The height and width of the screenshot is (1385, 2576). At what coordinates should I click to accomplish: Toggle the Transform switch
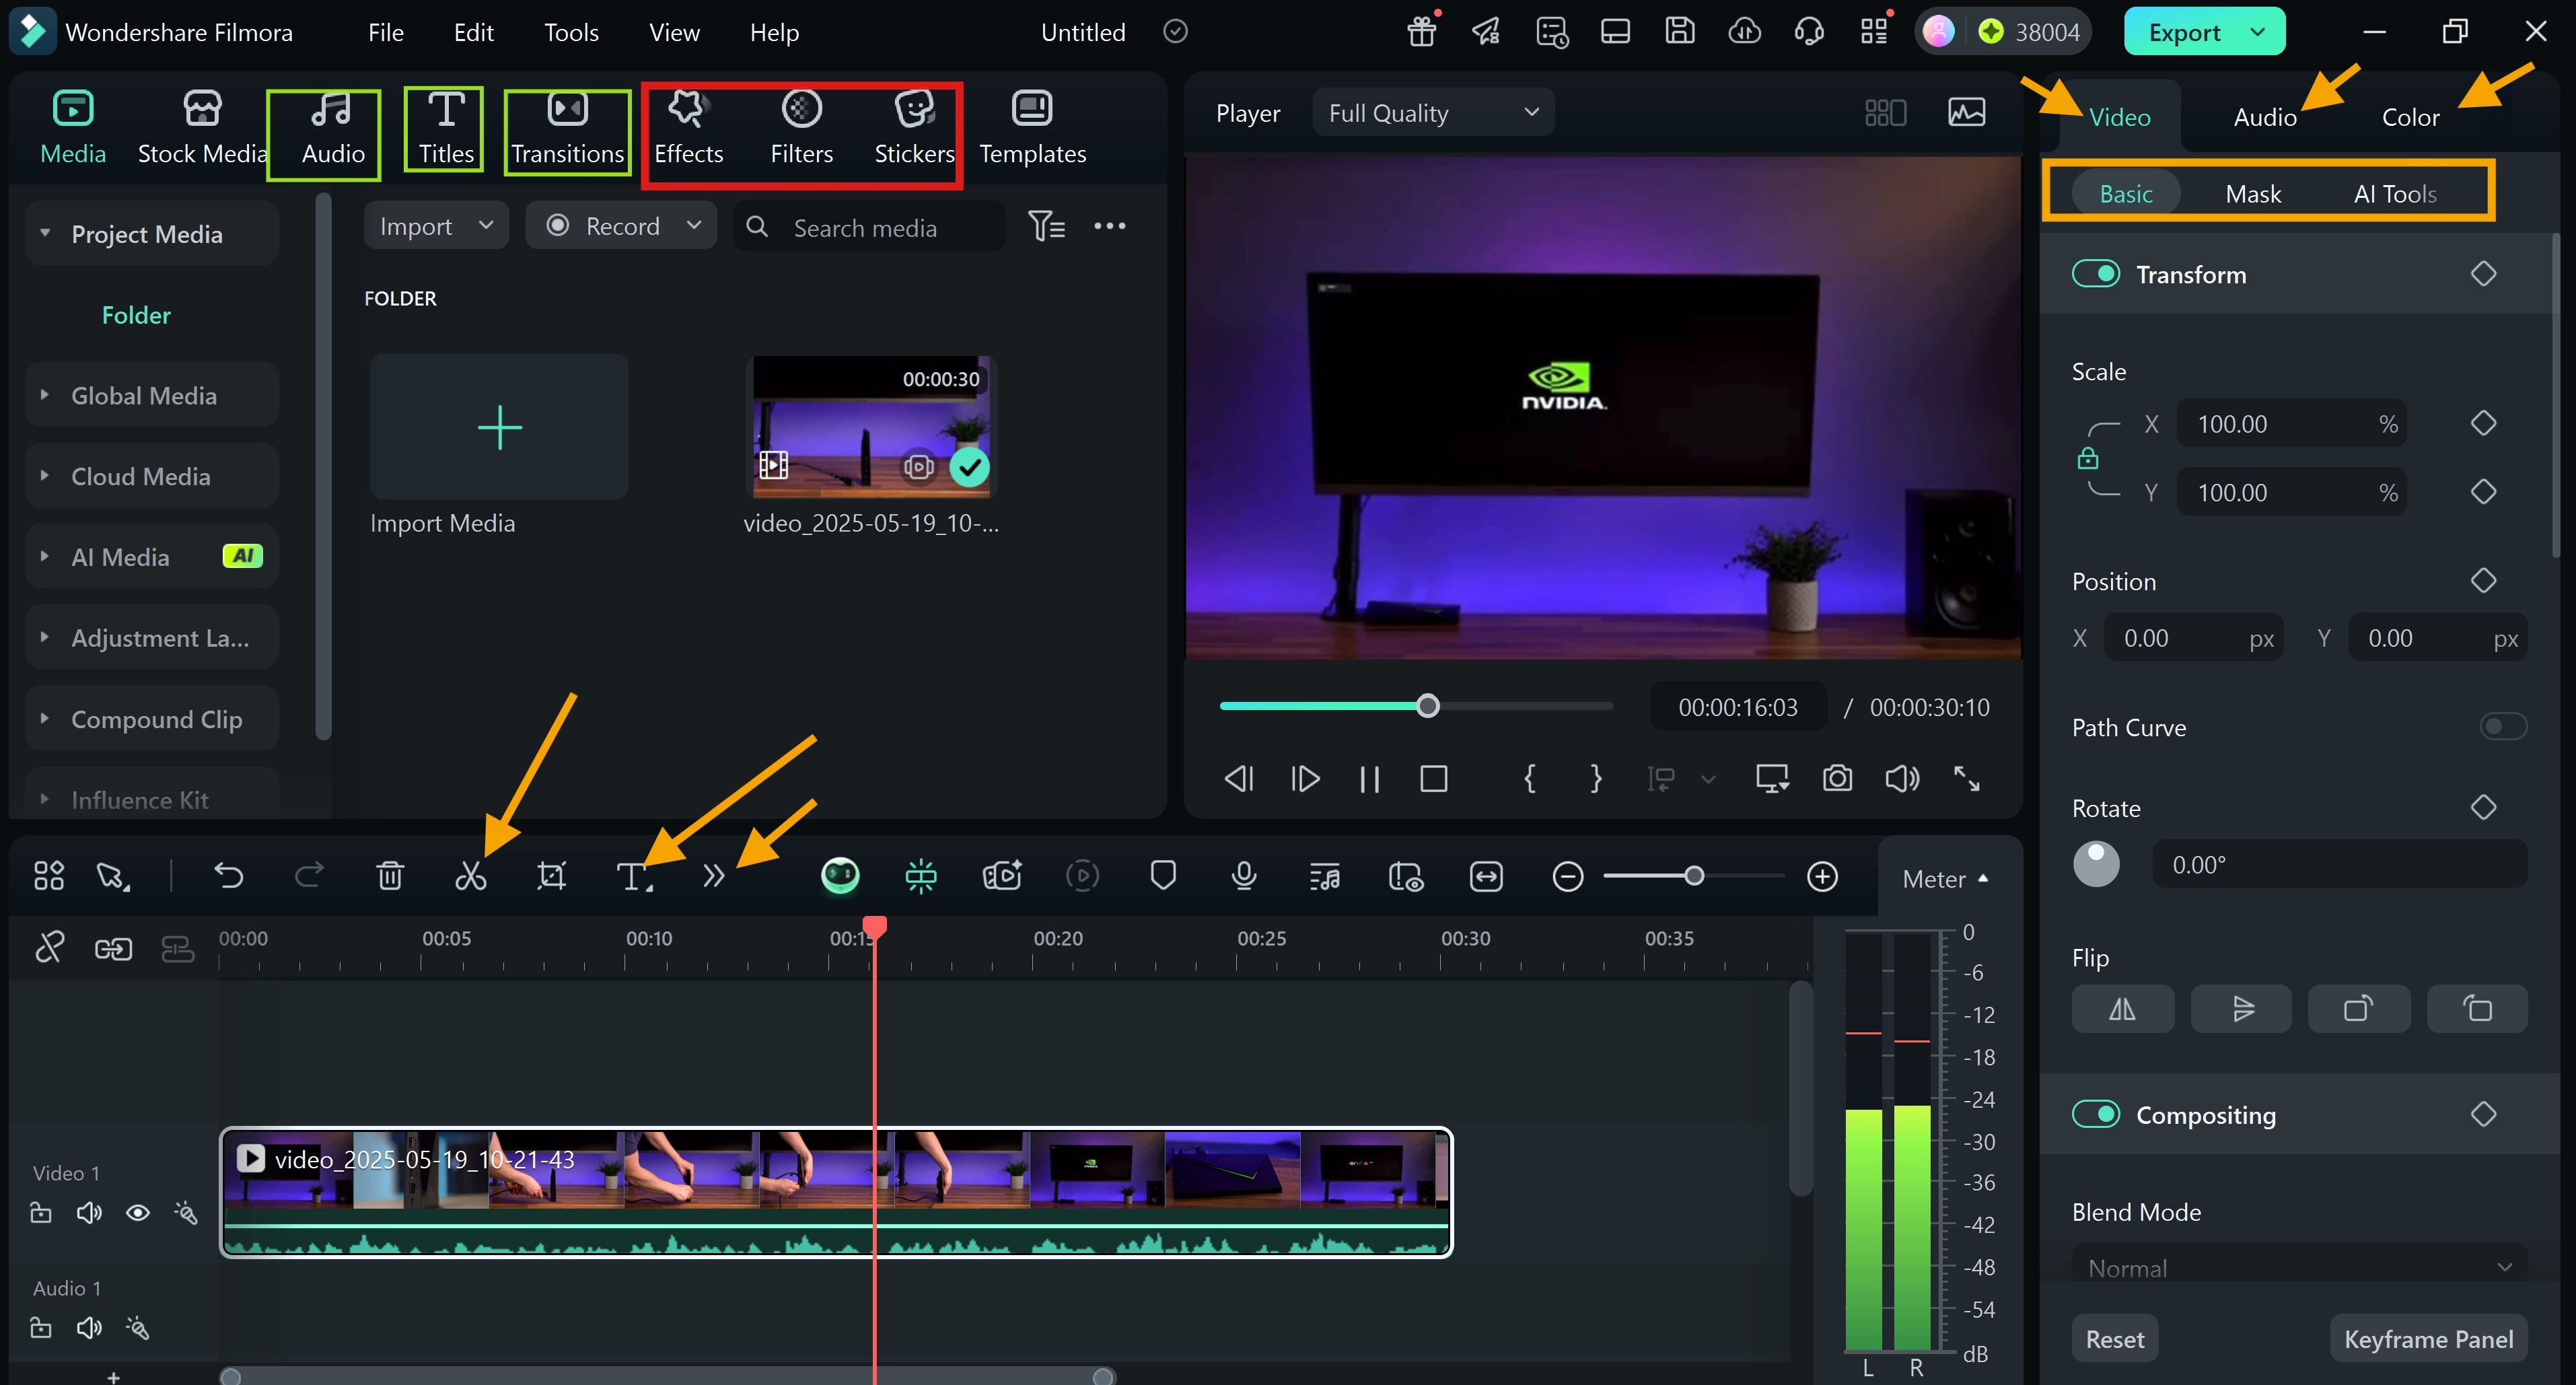2095,274
